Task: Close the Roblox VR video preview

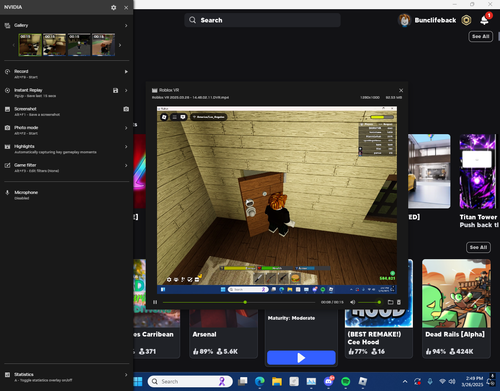Action: click(x=401, y=90)
